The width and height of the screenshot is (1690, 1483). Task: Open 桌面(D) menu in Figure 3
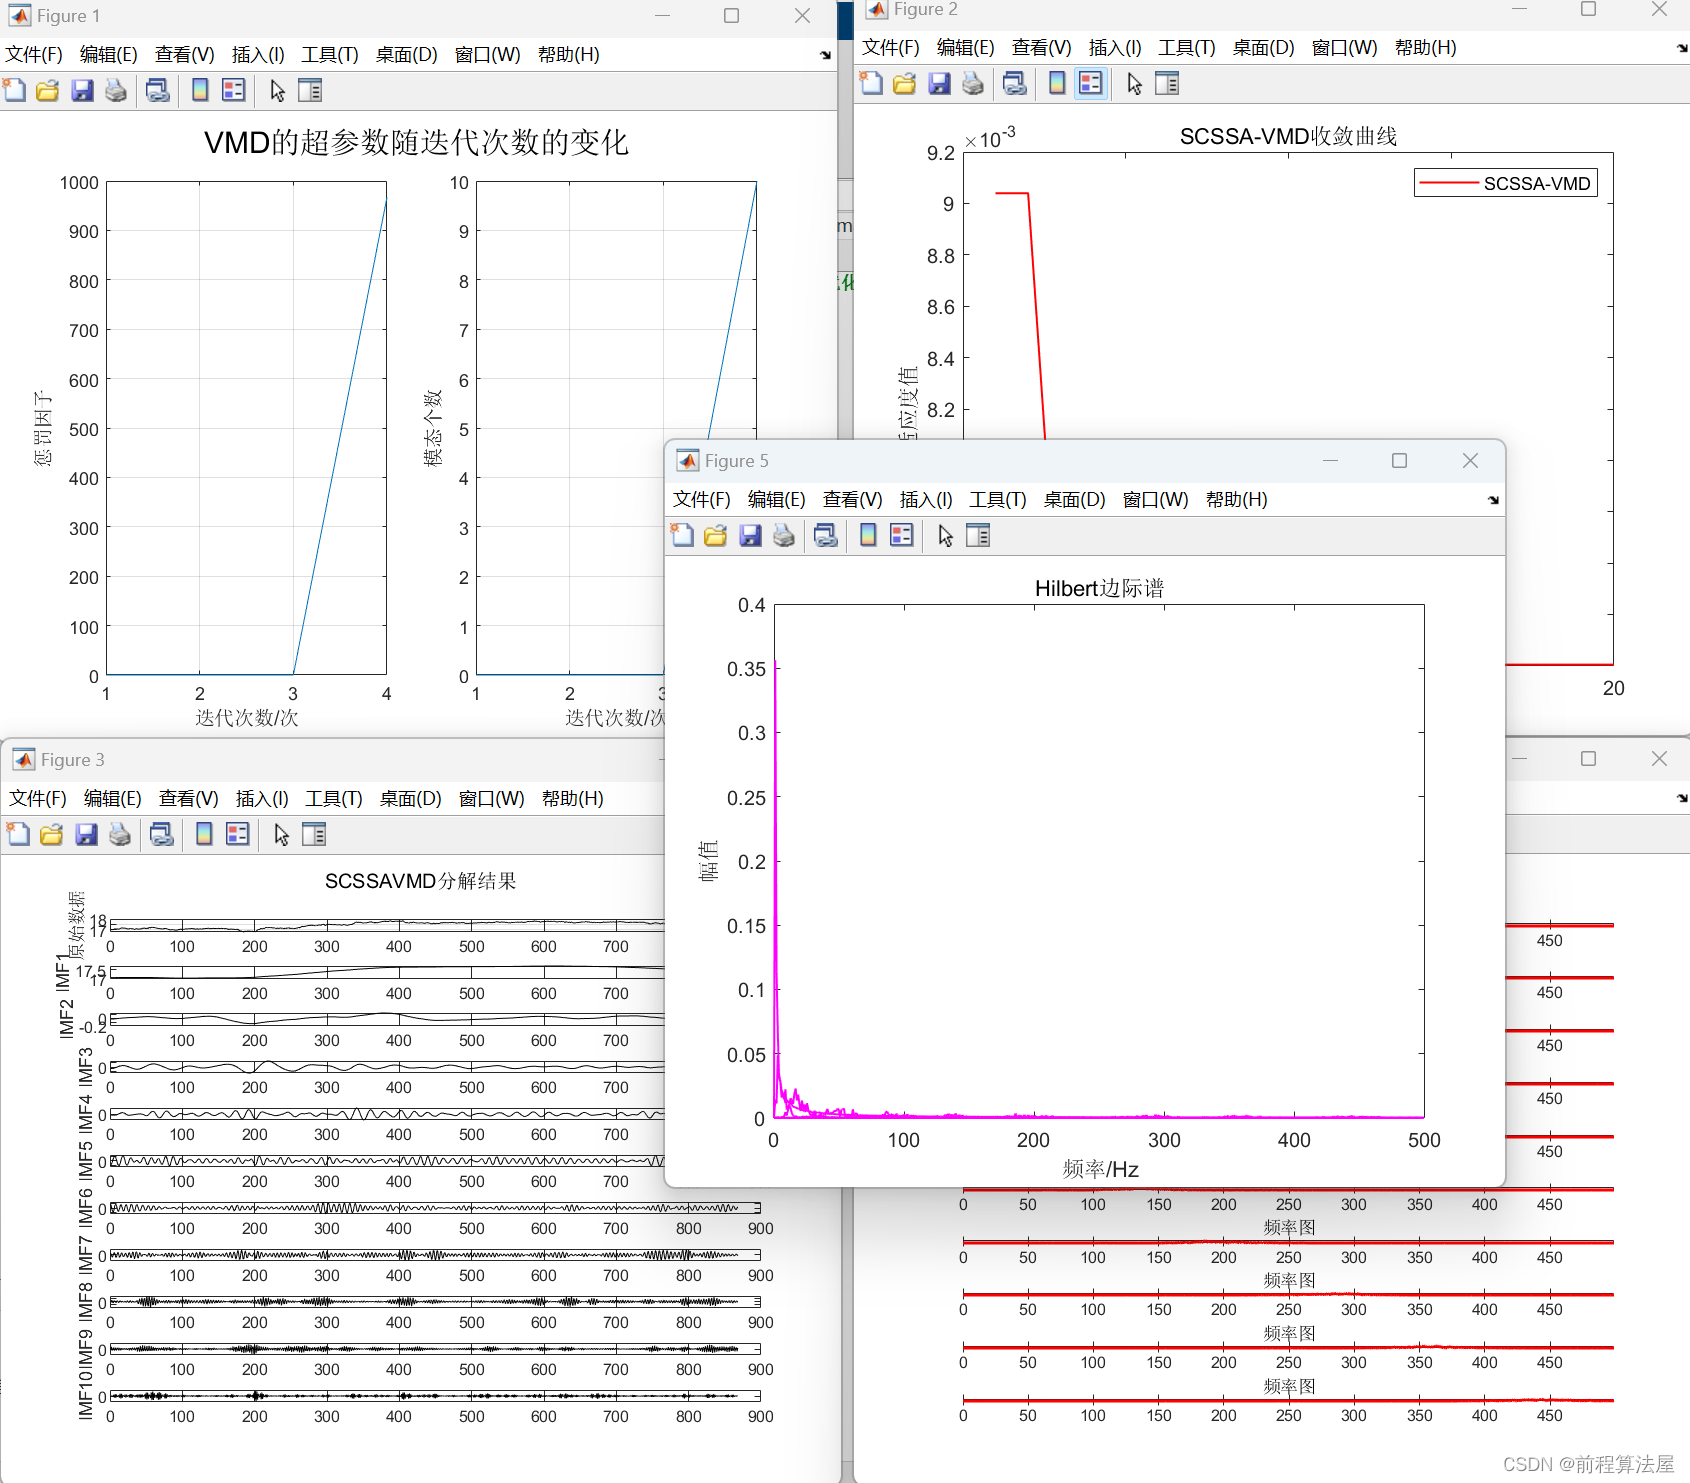(411, 799)
